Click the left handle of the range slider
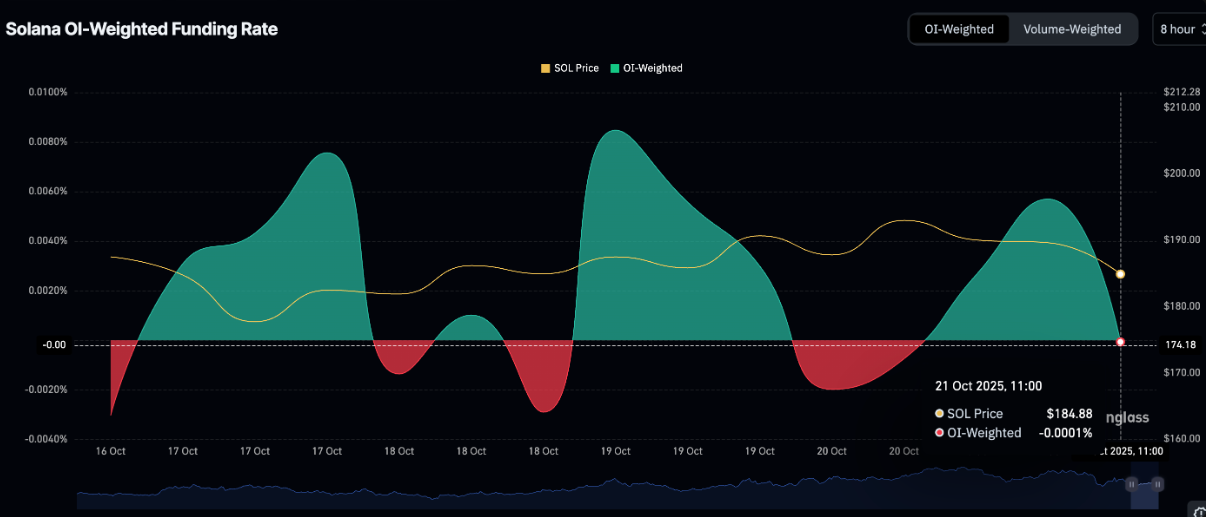The image size is (1206, 517). (1132, 484)
